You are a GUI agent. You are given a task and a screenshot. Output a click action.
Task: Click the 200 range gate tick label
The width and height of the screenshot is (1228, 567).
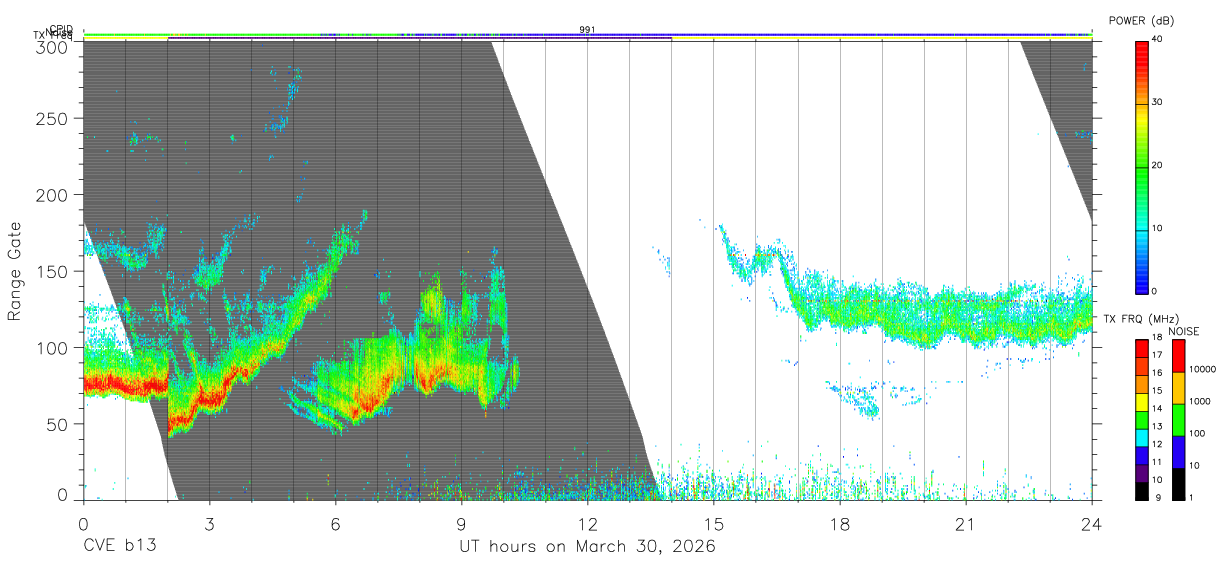(51, 194)
